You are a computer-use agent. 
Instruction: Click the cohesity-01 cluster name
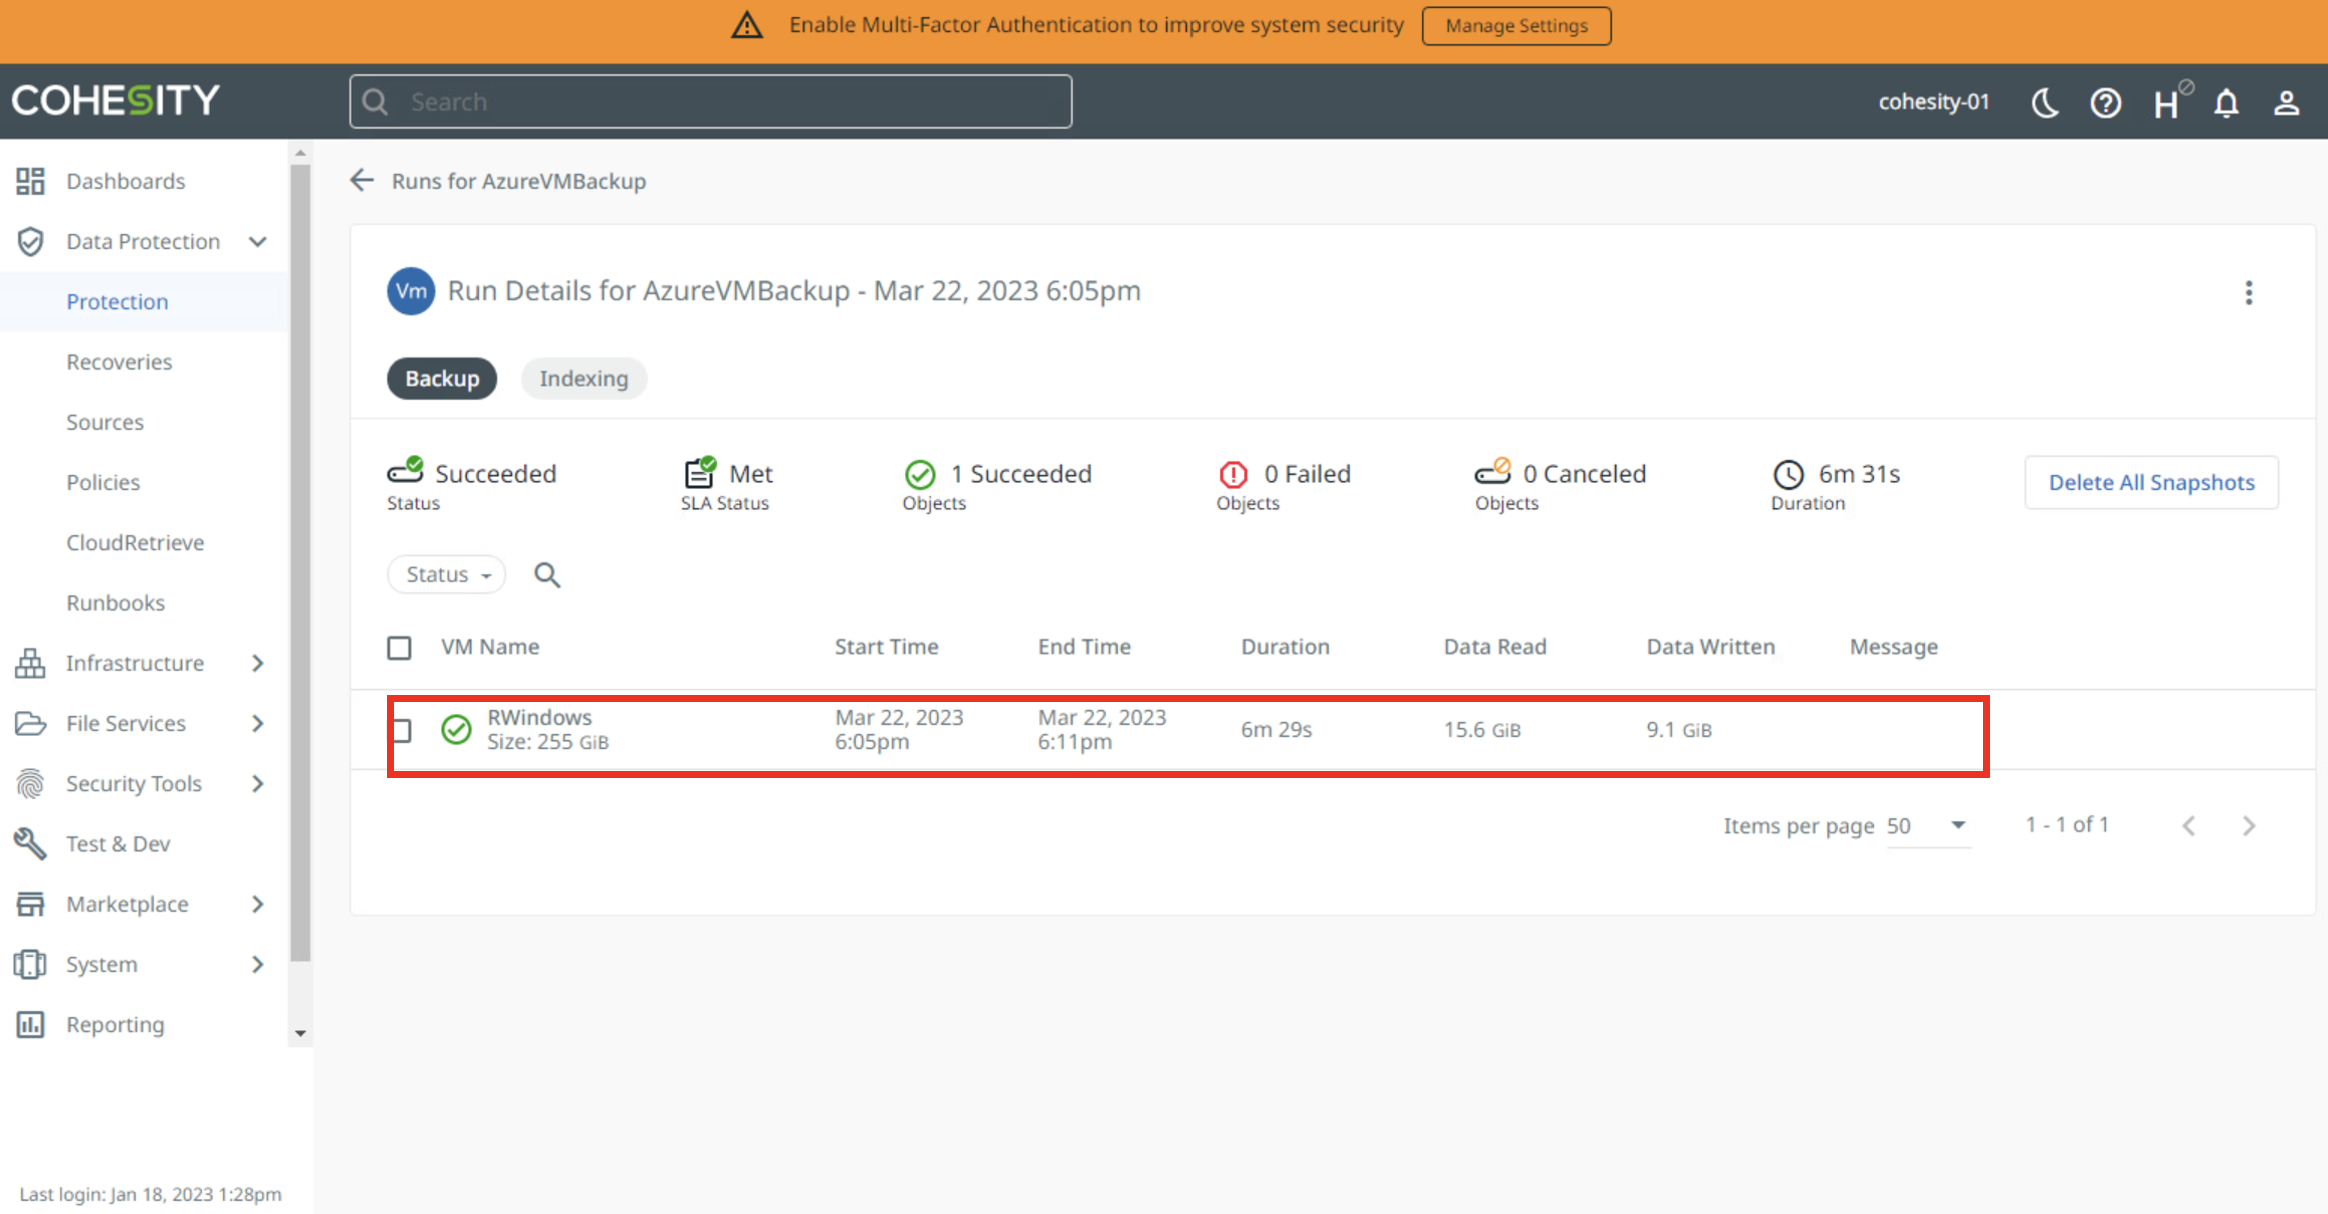coord(1934,101)
